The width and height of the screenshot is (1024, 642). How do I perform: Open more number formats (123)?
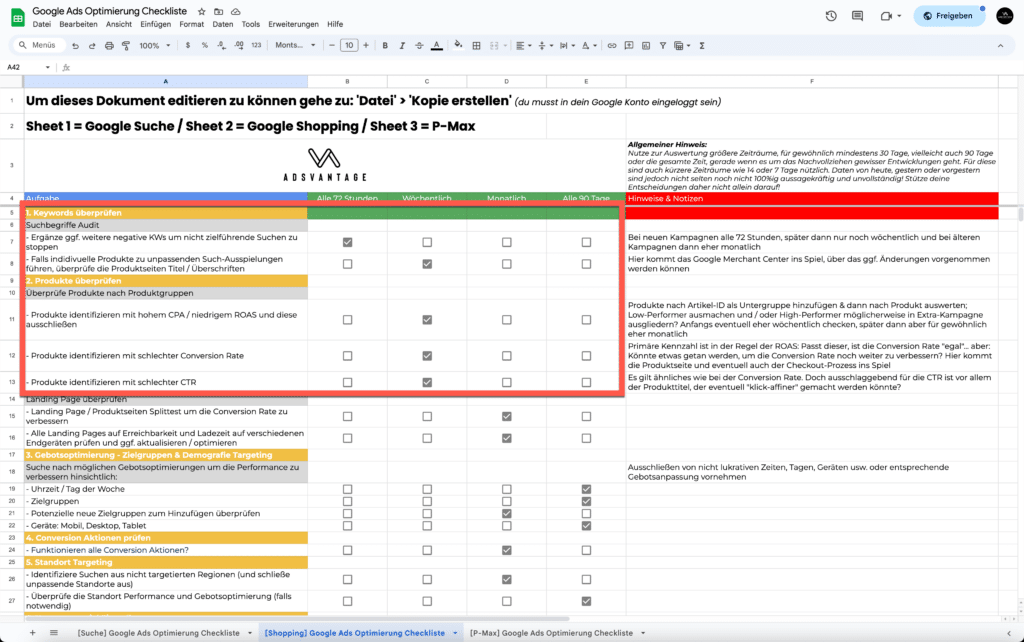tap(256, 46)
